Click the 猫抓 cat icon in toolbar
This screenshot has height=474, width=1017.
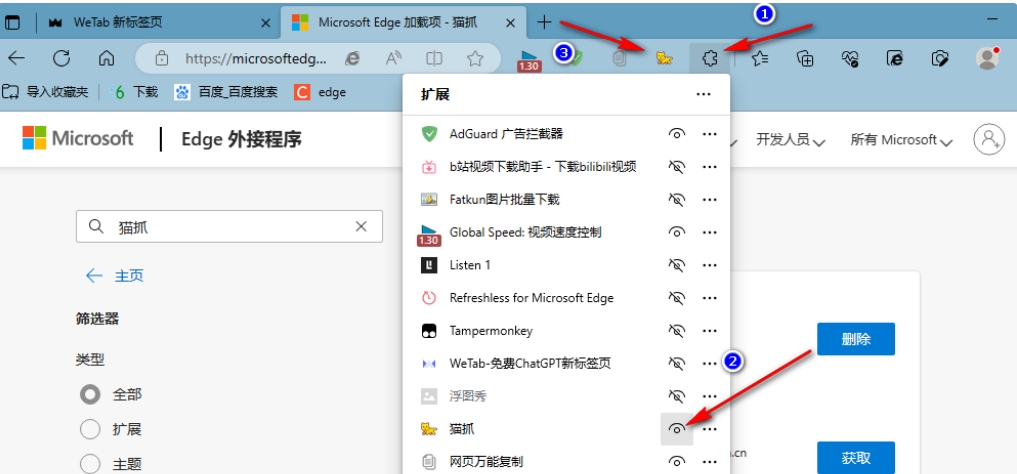click(x=662, y=59)
